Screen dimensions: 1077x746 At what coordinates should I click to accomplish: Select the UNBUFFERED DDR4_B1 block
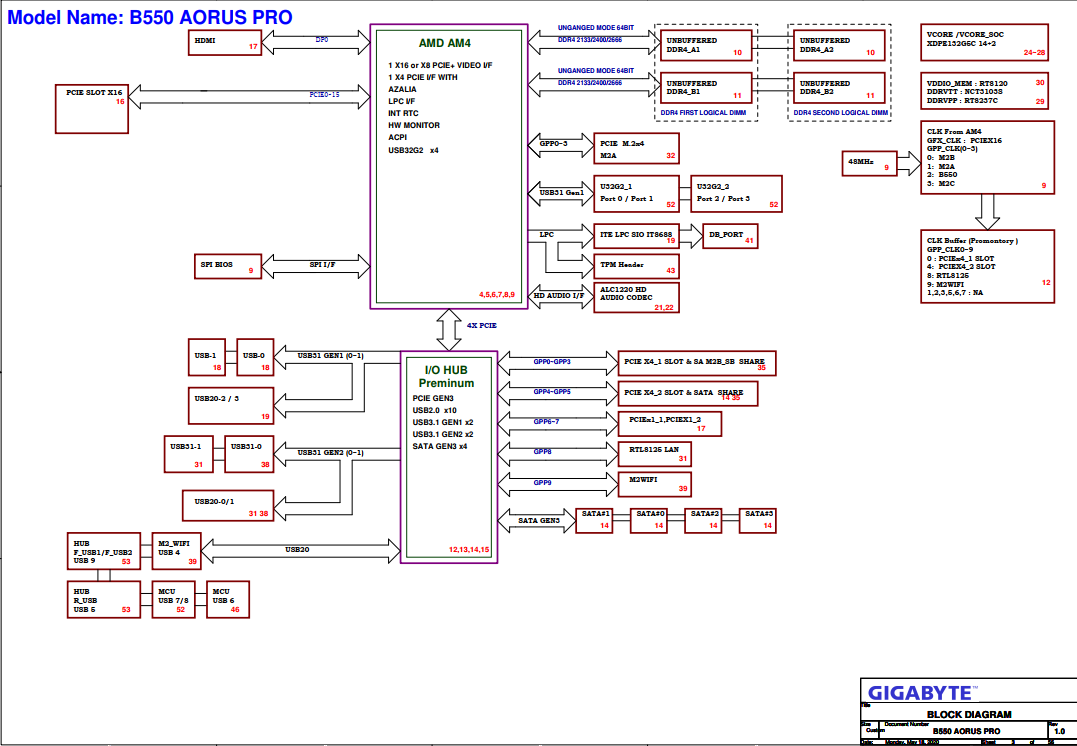coord(706,88)
